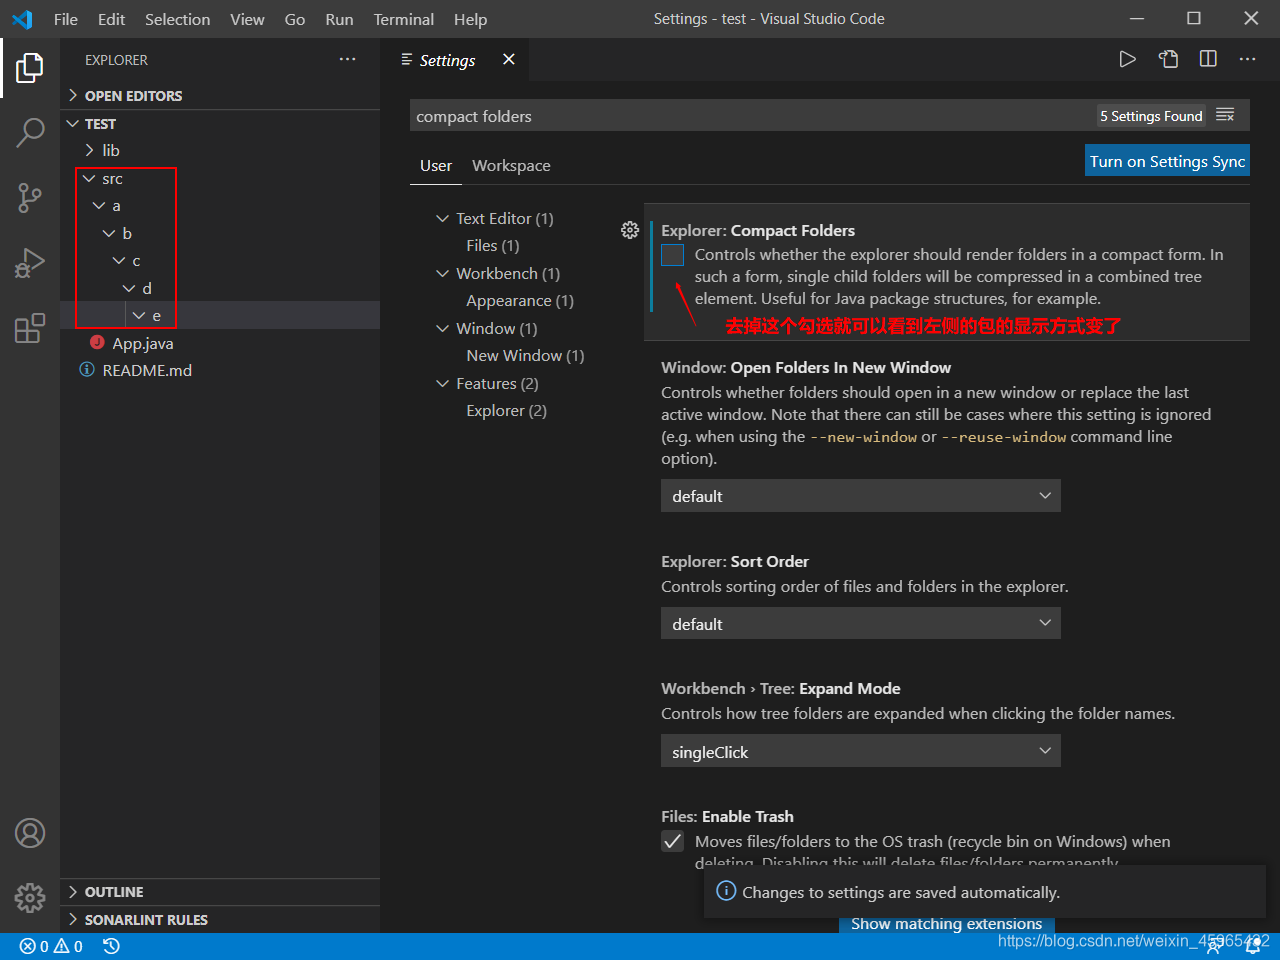The image size is (1280, 960).
Task: Open the View menu
Action: tap(247, 19)
